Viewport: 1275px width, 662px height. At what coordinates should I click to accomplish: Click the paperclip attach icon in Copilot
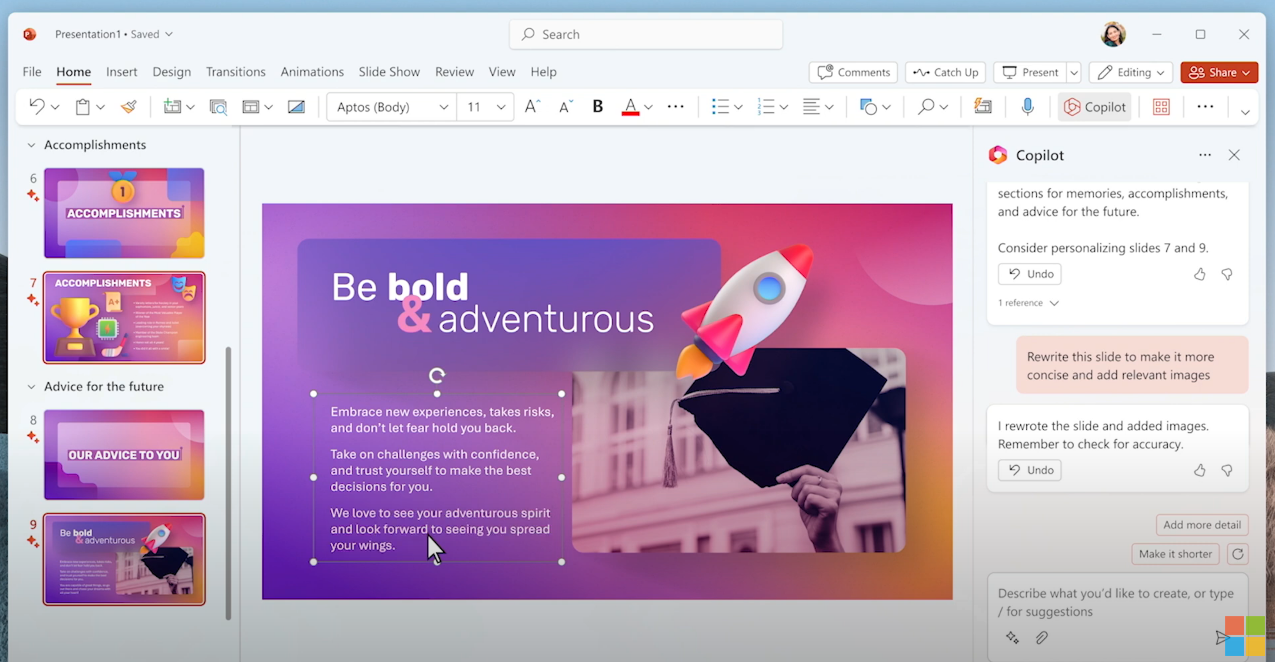(1041, 637)
